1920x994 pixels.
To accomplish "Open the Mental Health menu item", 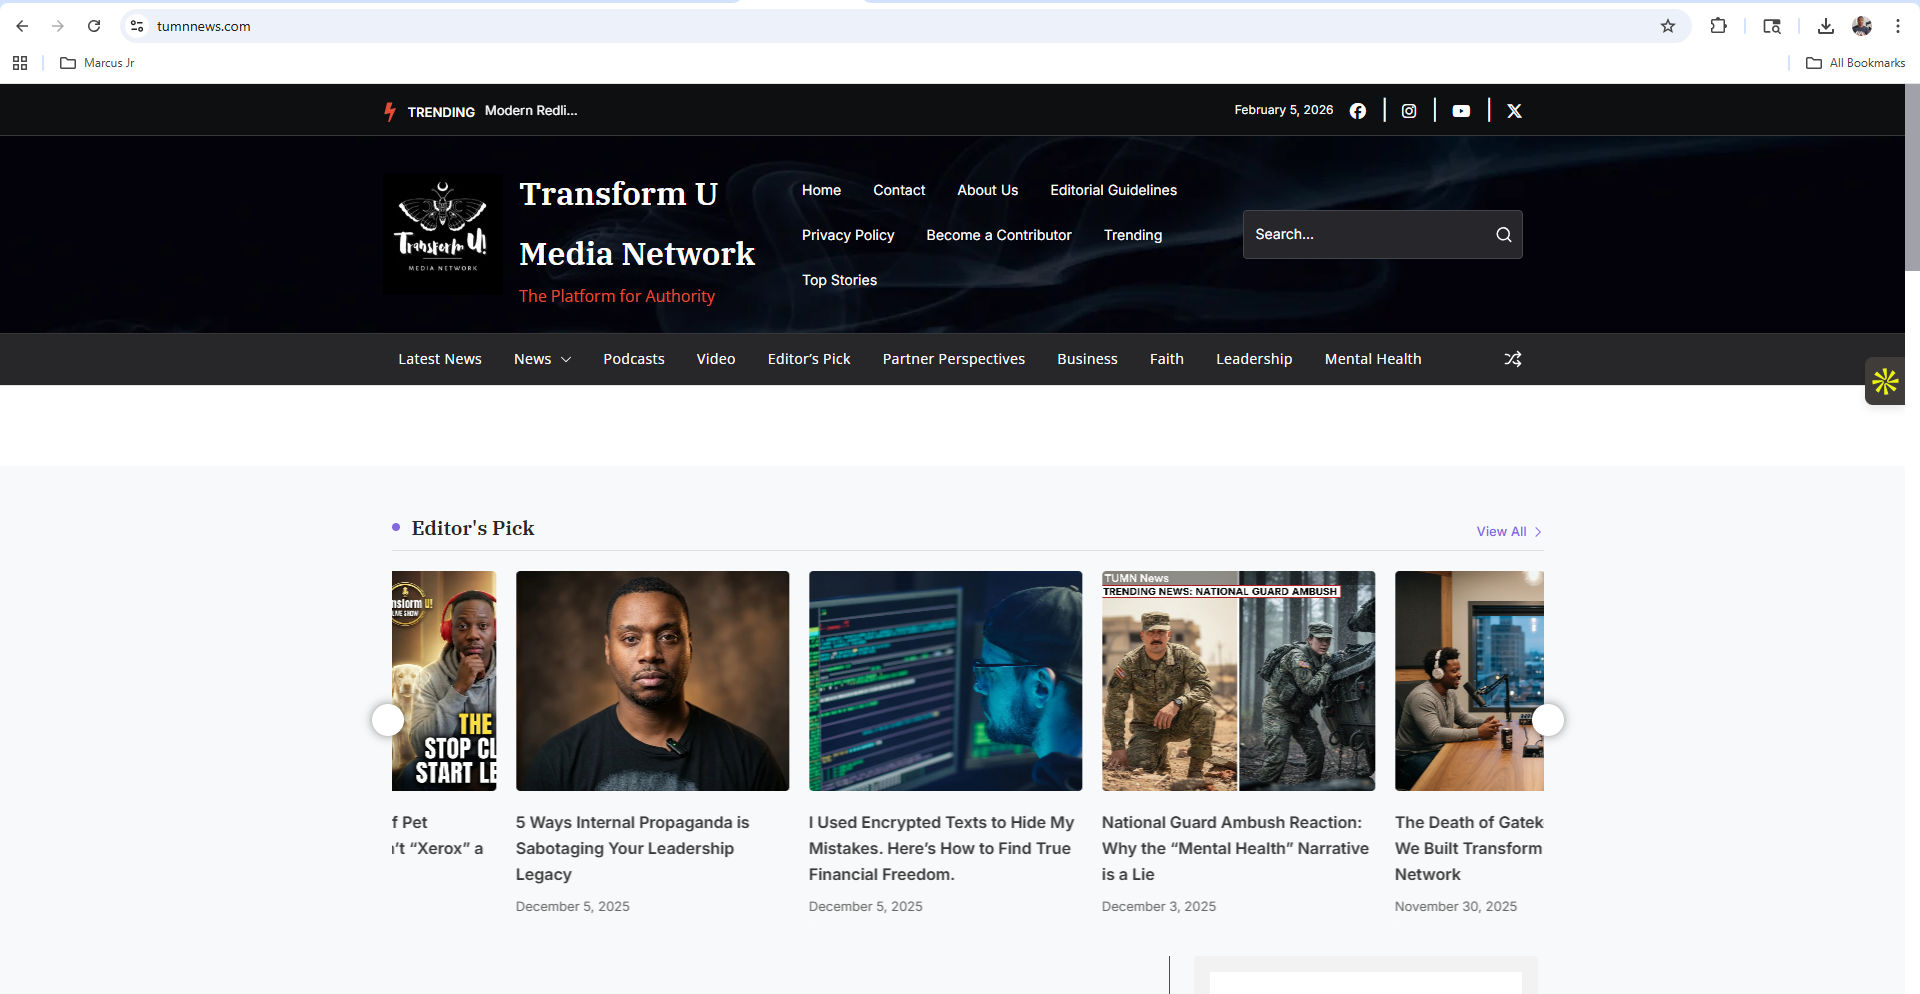I will [1373, 359].
